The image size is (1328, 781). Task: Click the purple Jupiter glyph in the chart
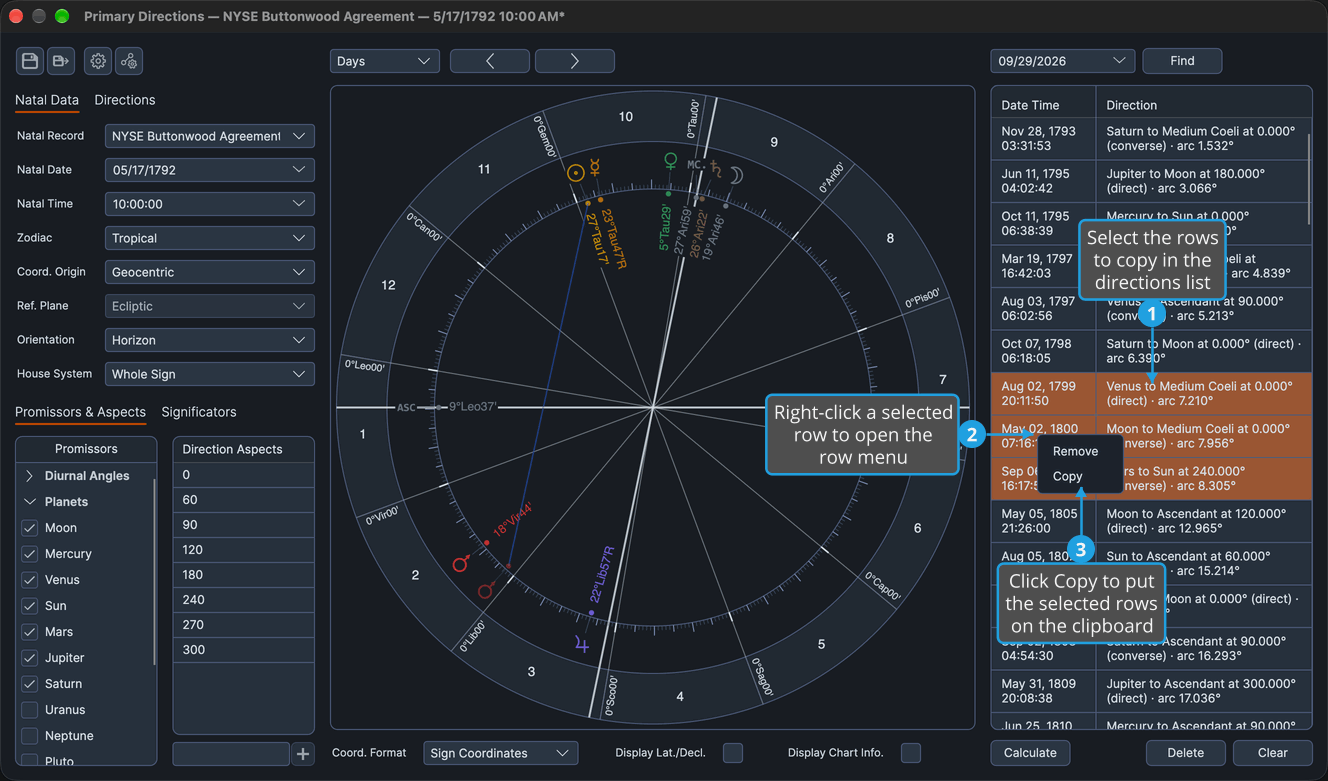point(582,643)
